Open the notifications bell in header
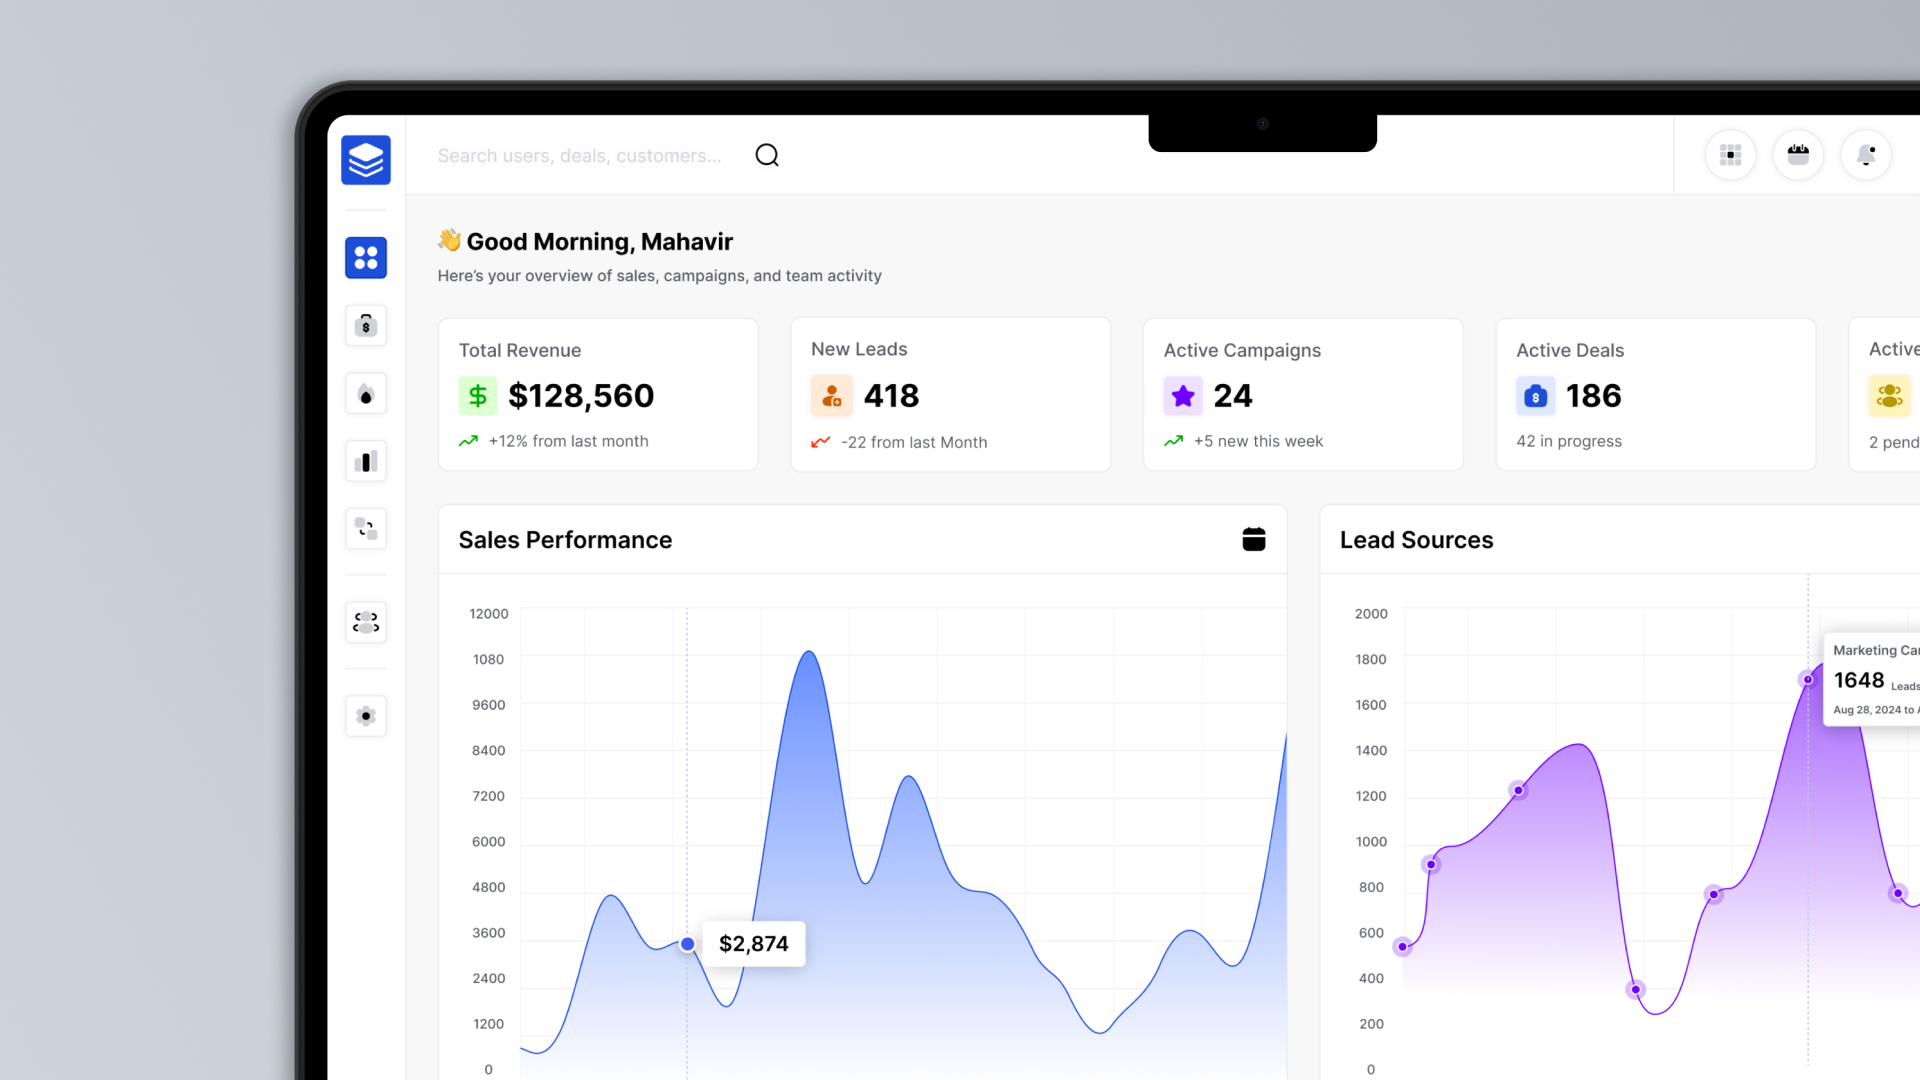 pyautogui.click(x=1866, y=155)
